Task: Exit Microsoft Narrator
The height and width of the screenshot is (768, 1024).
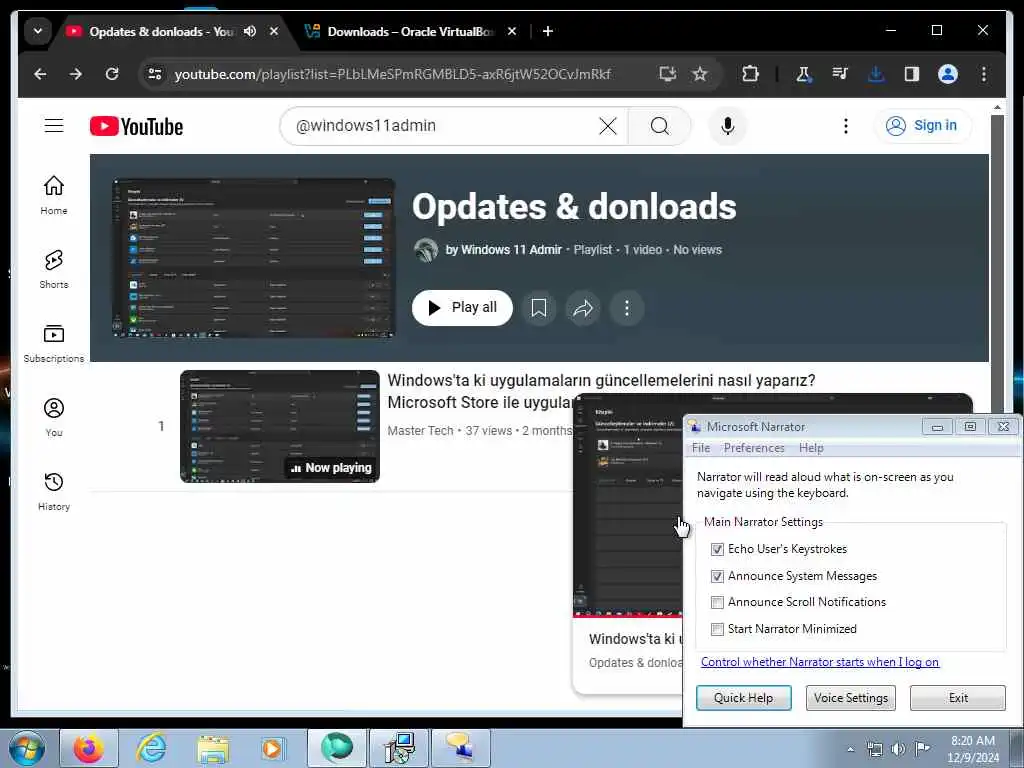Action: [x=957, y=697]
